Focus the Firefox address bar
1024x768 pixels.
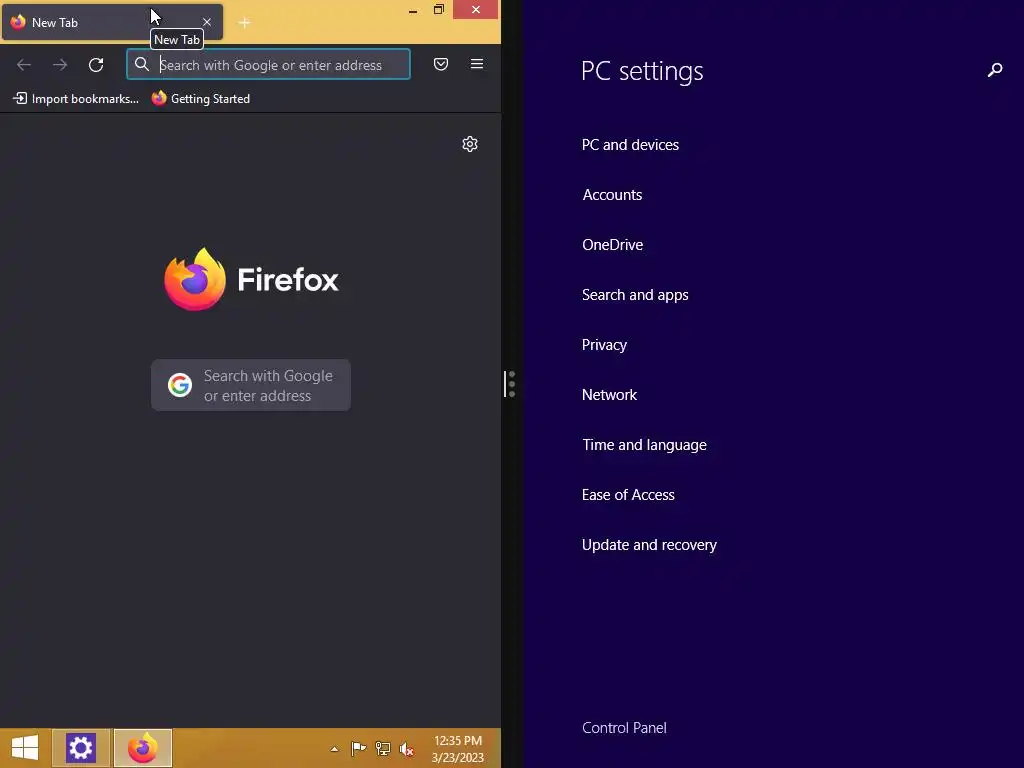(268, 65)
